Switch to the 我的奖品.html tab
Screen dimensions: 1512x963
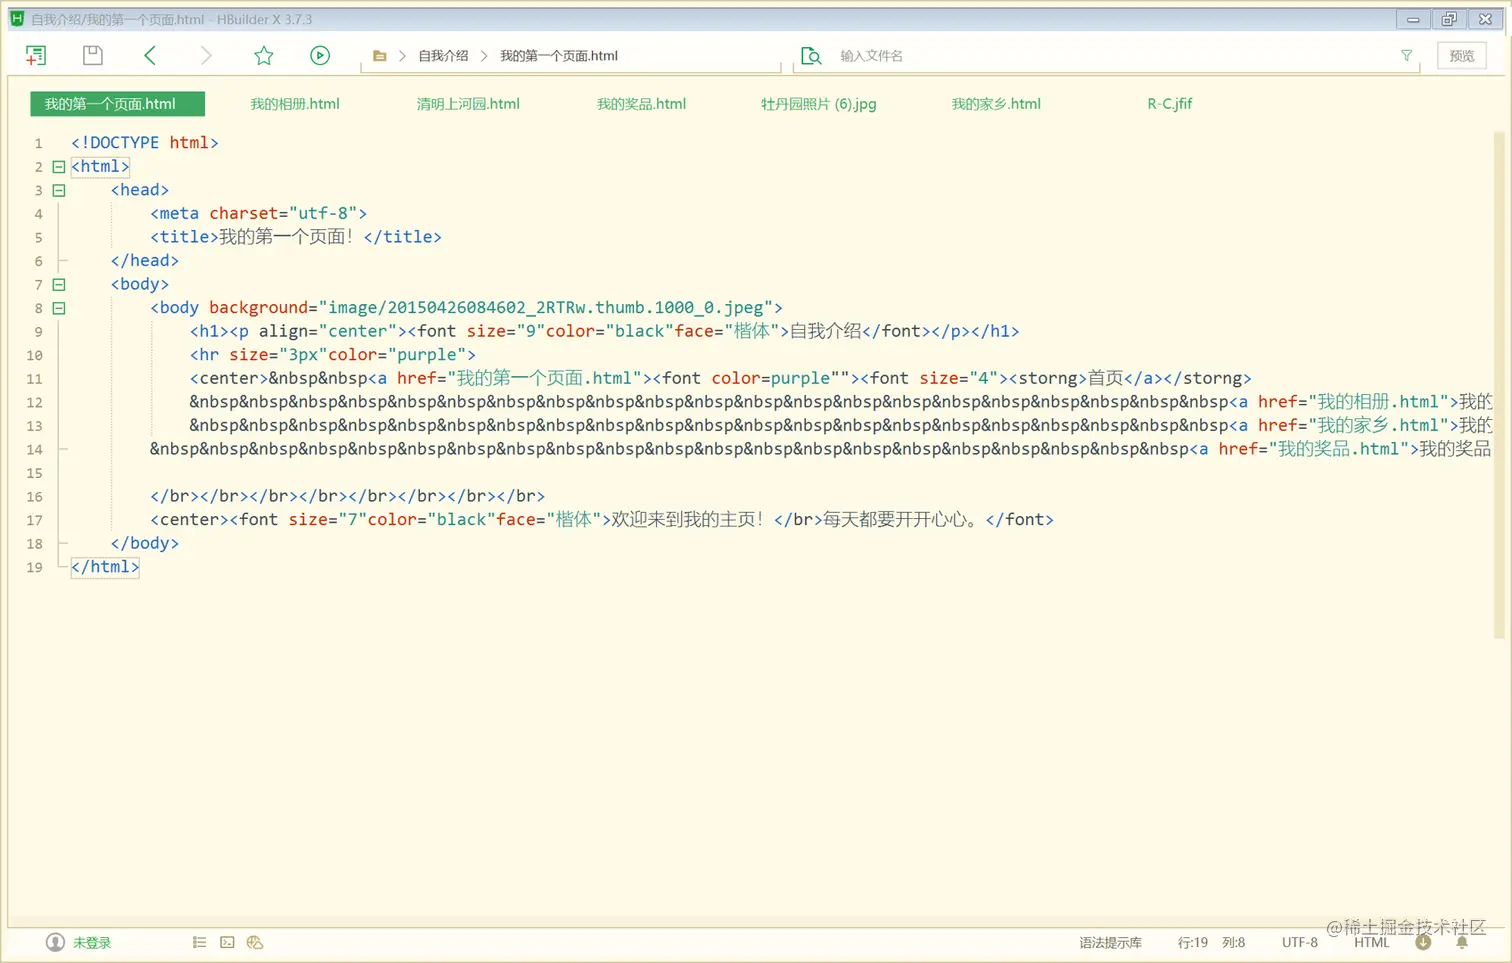(x=641, y=104)
